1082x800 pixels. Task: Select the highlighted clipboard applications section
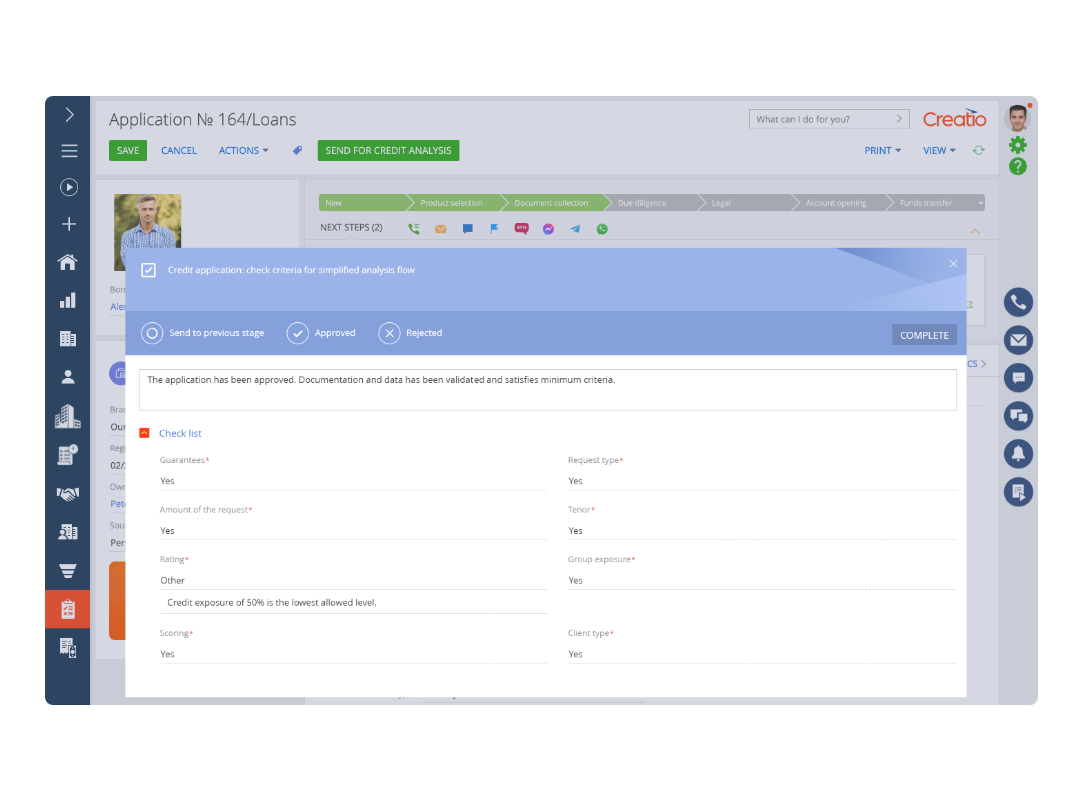point(68,609)
